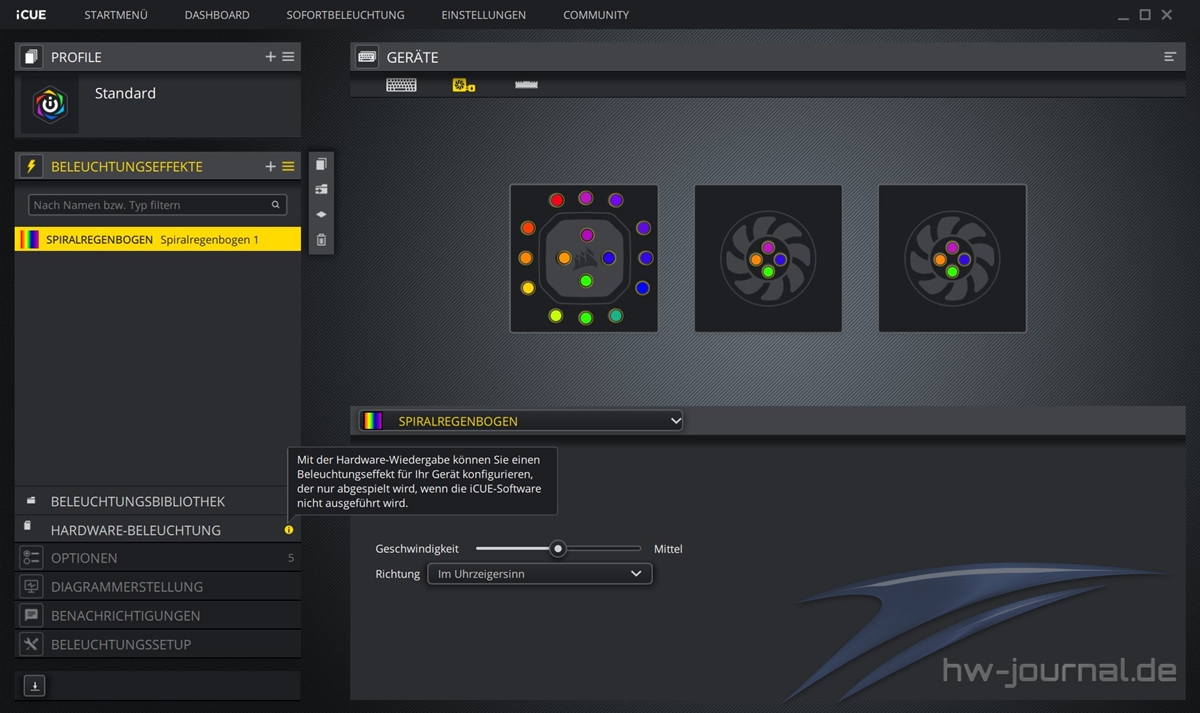Open the Optionen section
This screenshot has height=713, width=1200.
click(84, 558)
